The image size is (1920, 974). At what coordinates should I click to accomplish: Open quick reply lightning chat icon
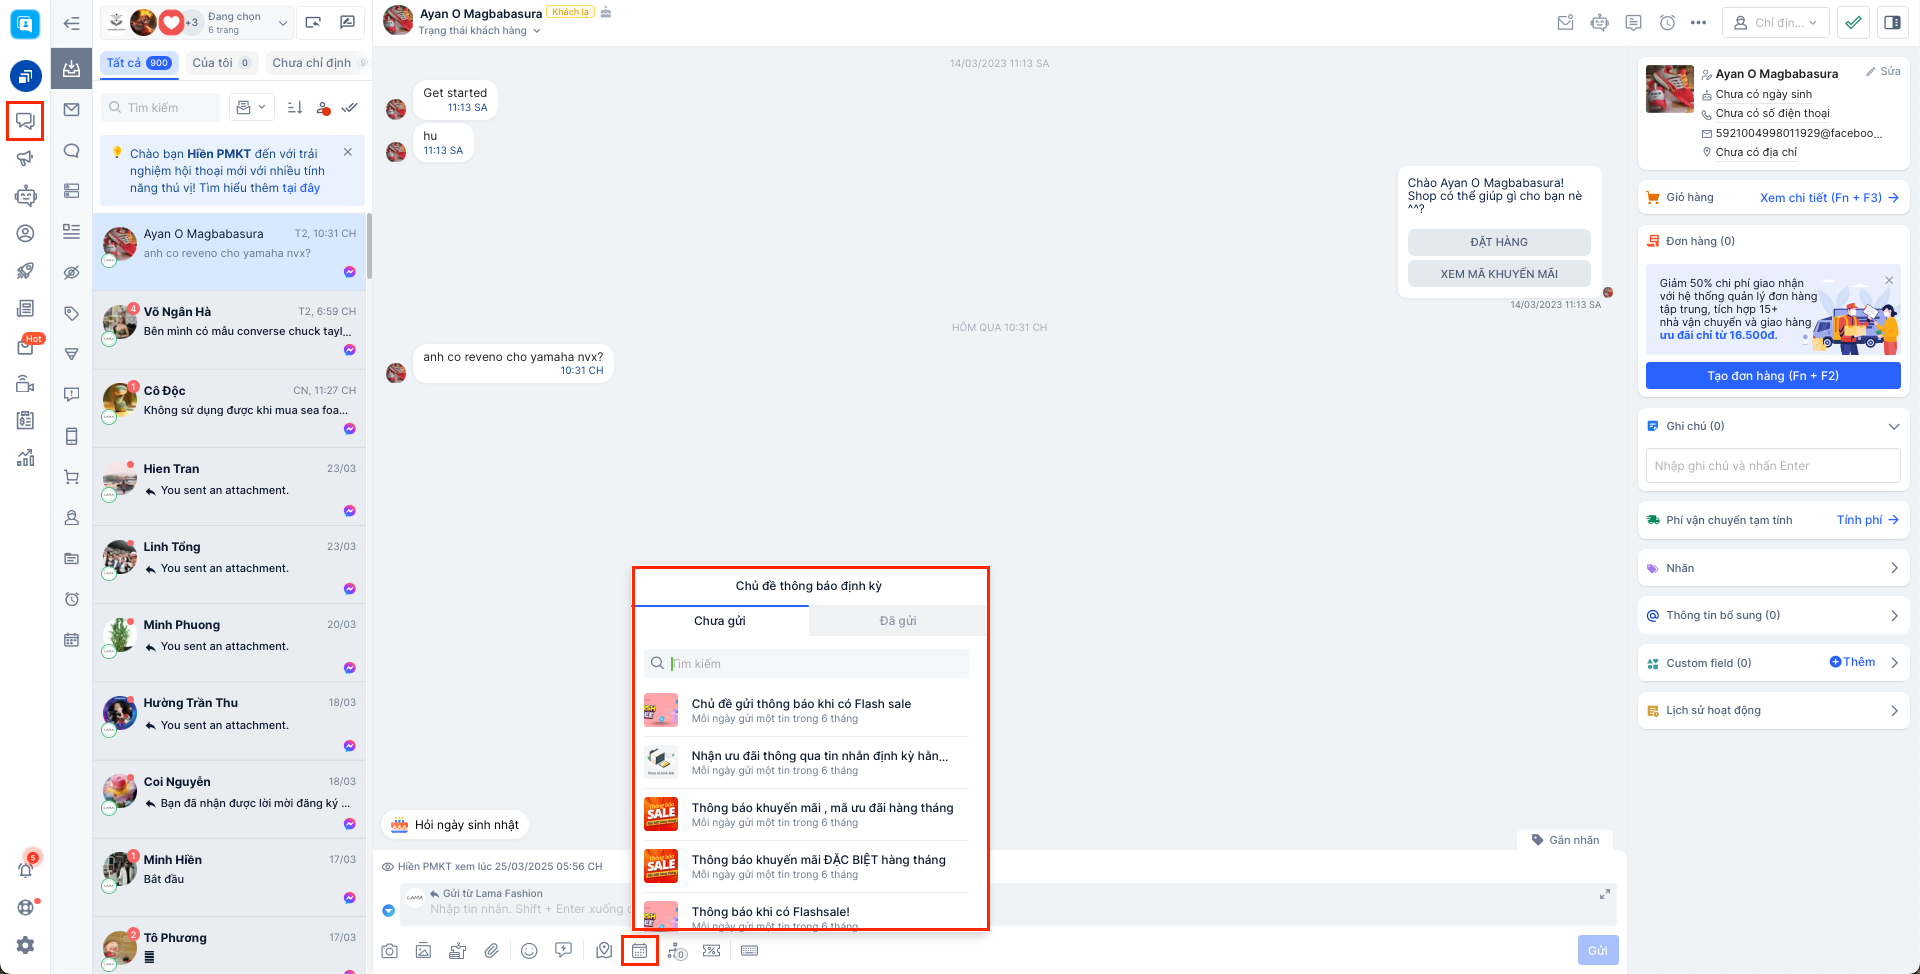564,951
